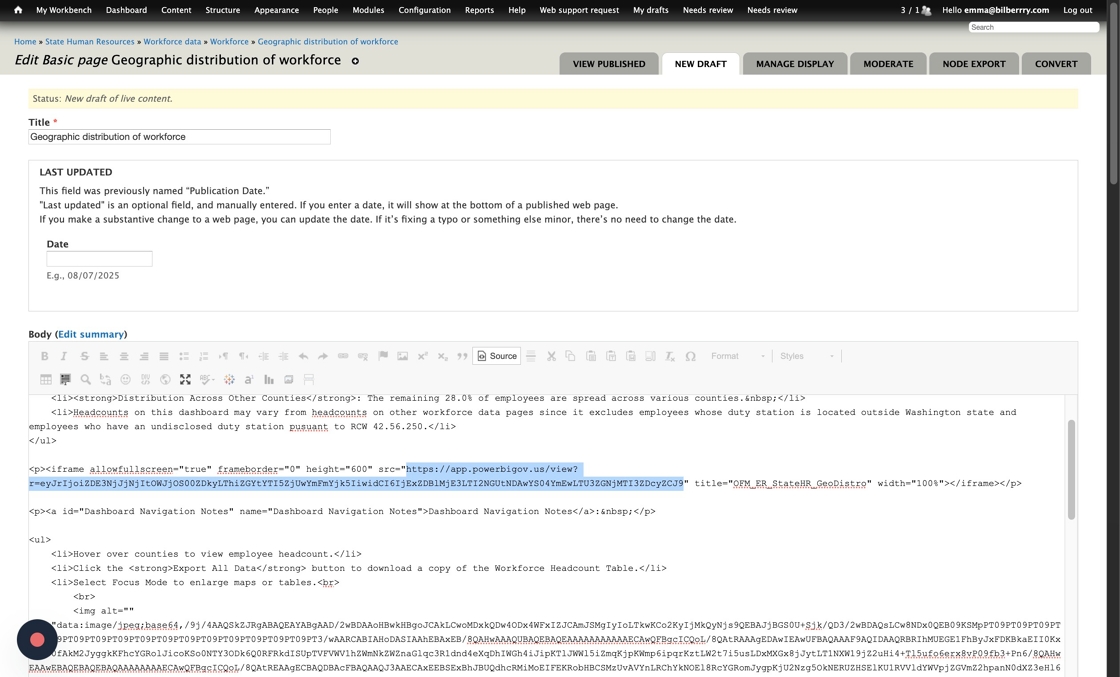Apply strikethrough formatting

pos(84,356)
